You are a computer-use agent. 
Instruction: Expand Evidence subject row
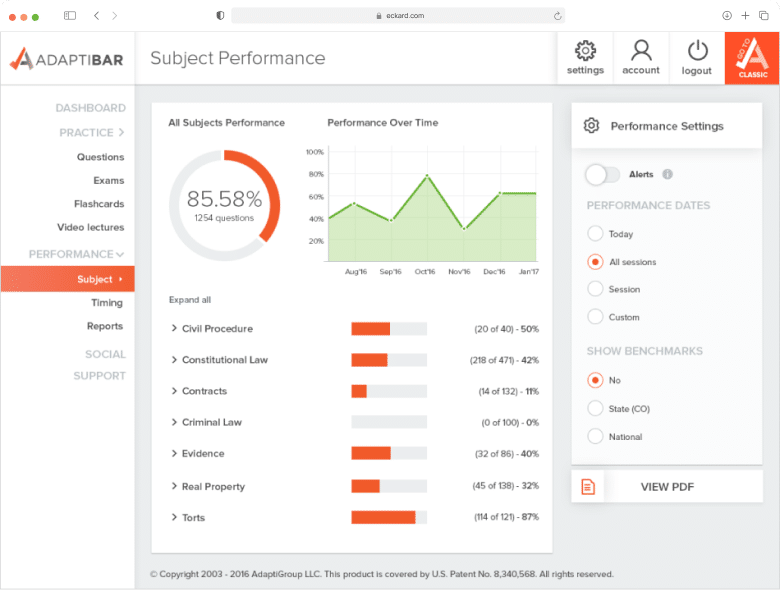point(174,453)
